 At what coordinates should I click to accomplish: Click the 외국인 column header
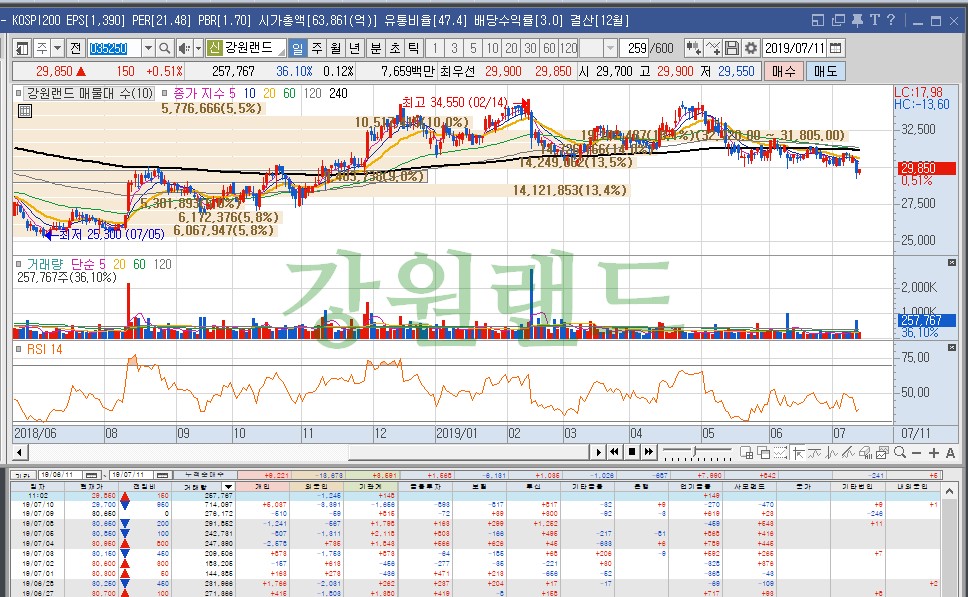[317, 487]
